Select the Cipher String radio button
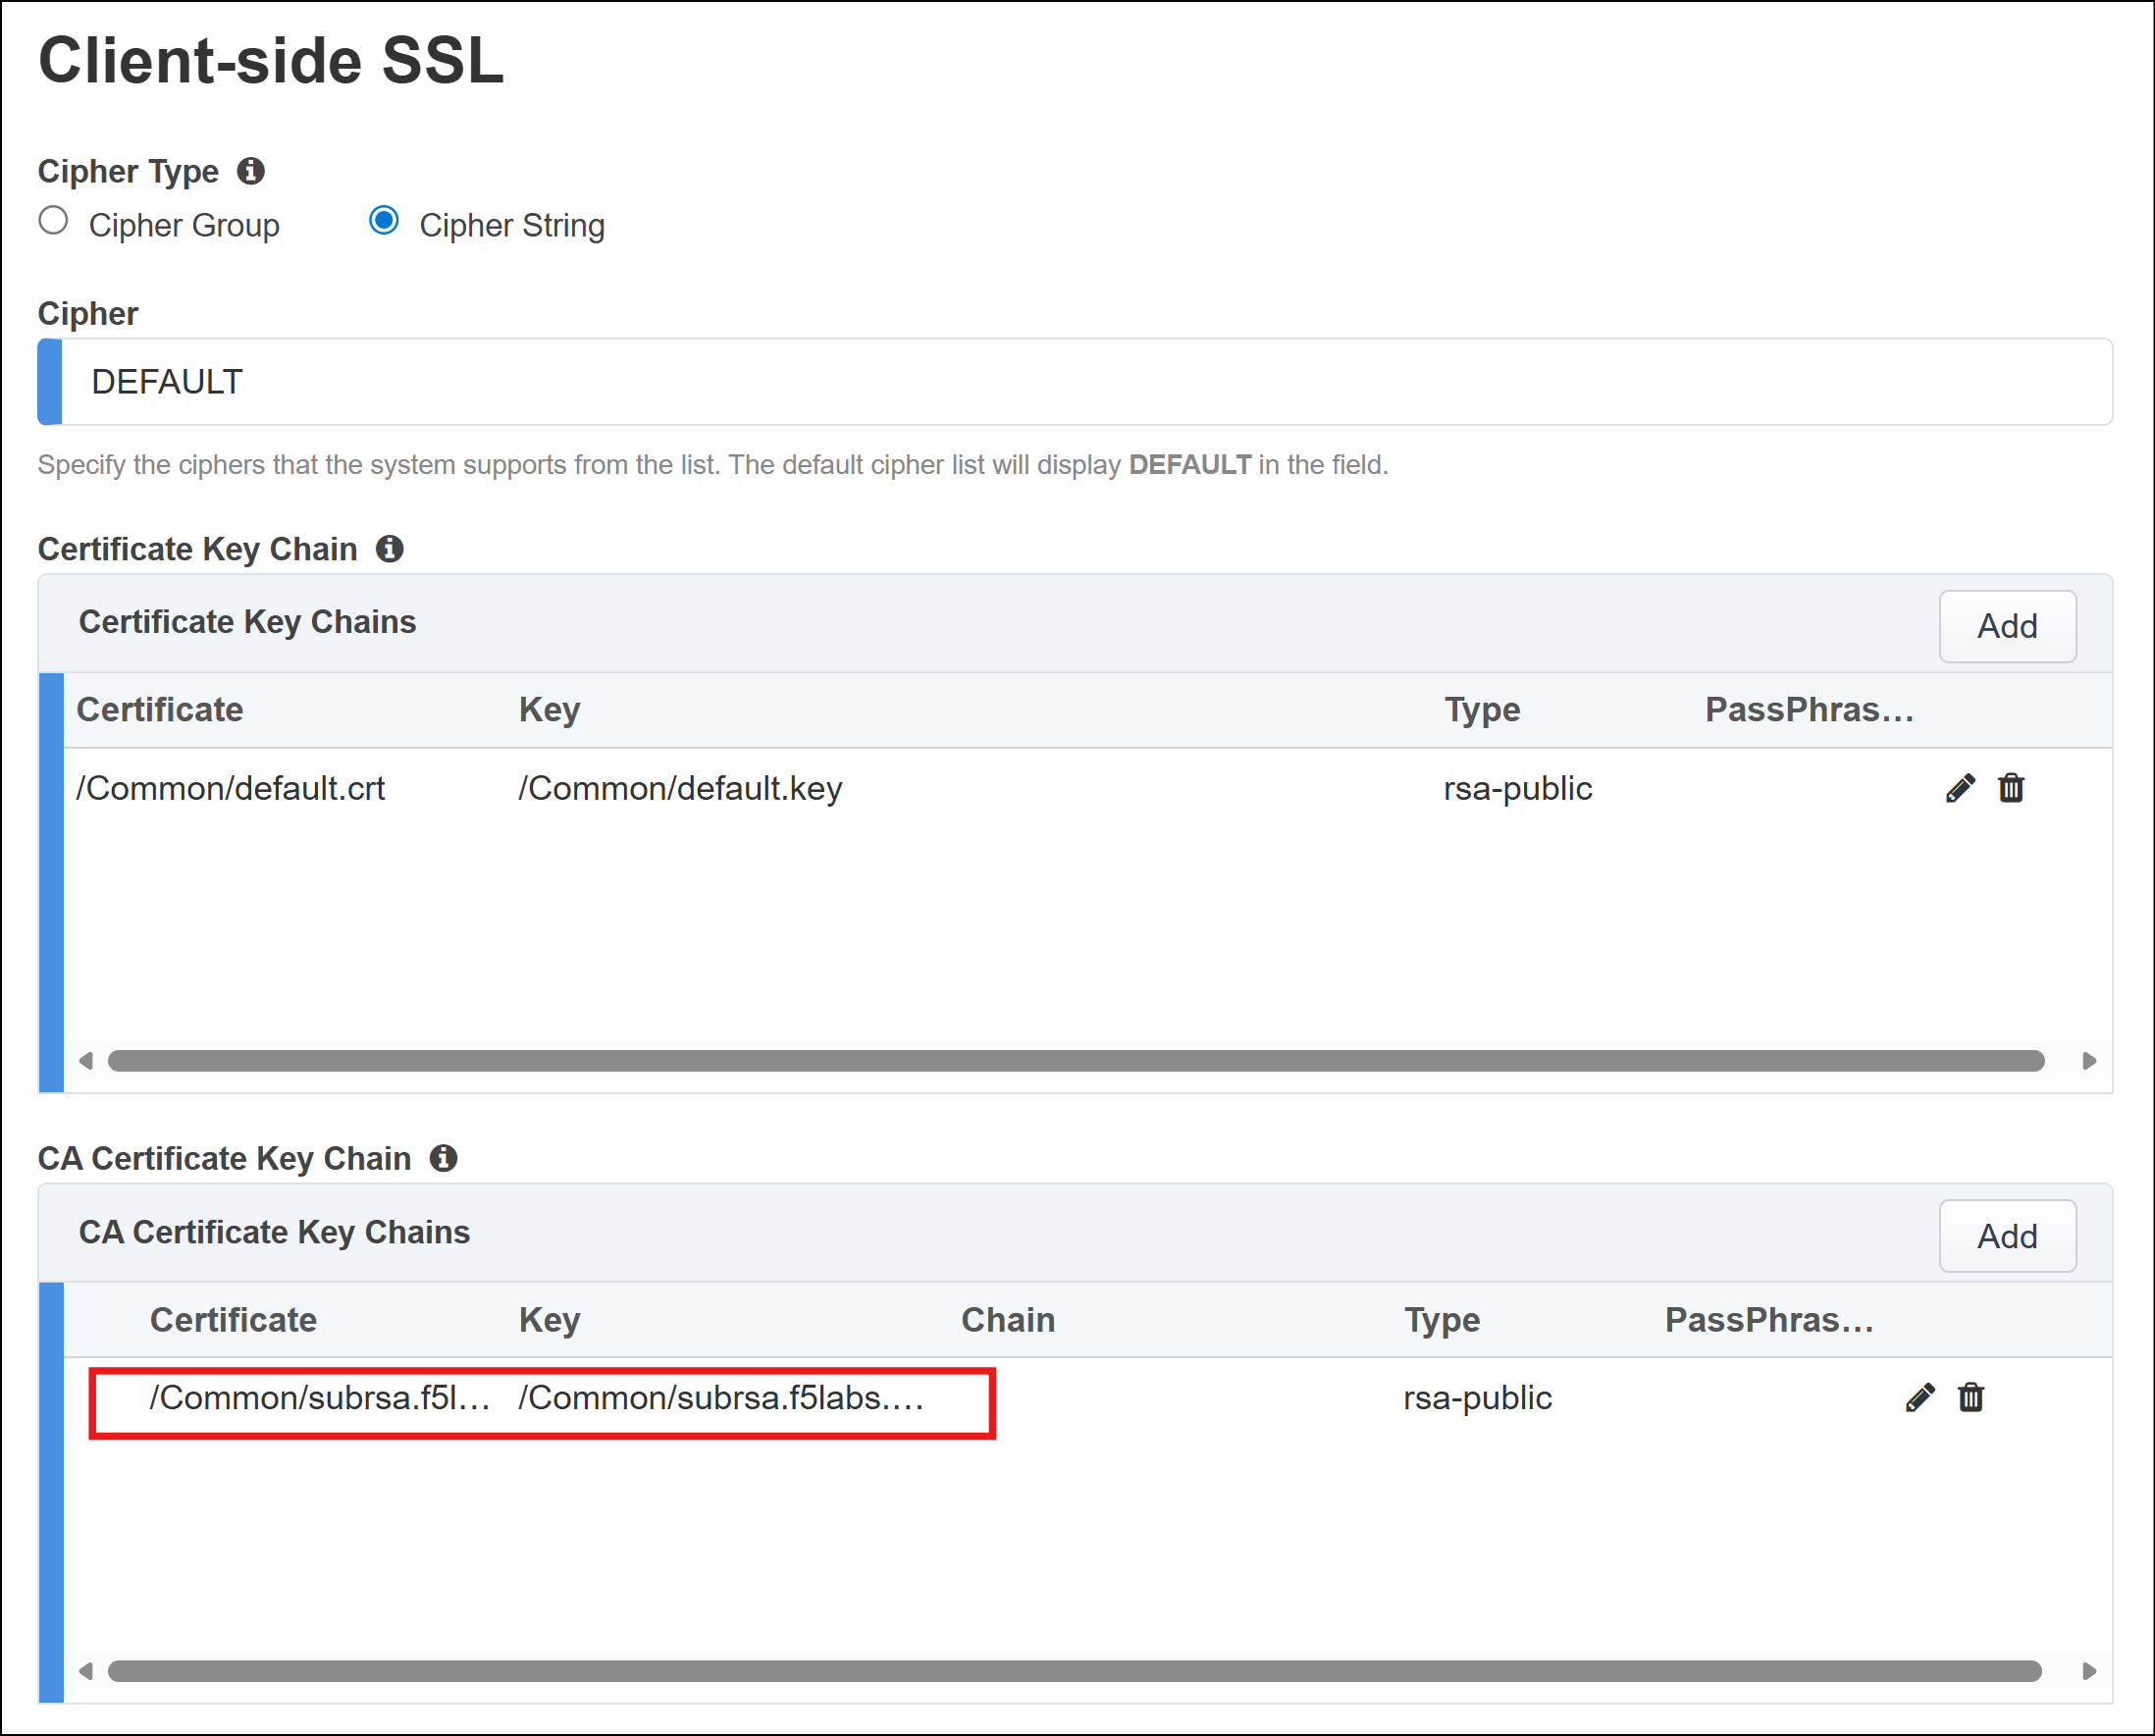 [384, 220]
